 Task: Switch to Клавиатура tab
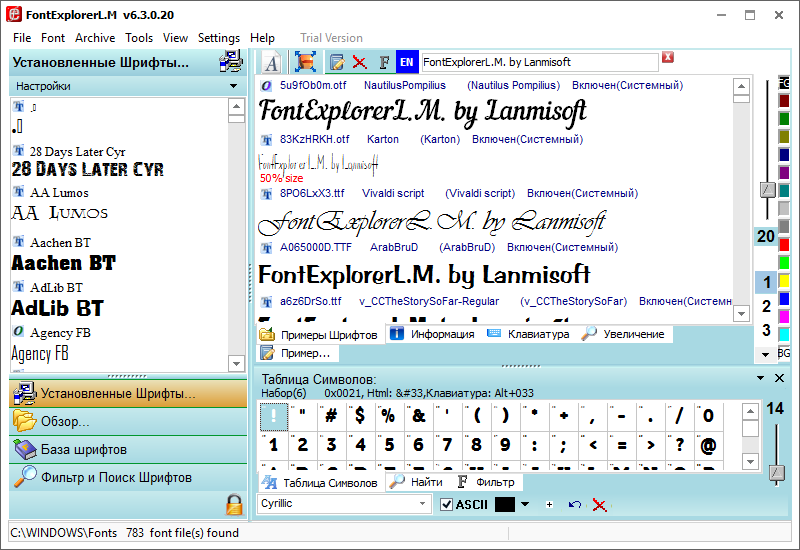pyautogui.click(x=529, y=334)
